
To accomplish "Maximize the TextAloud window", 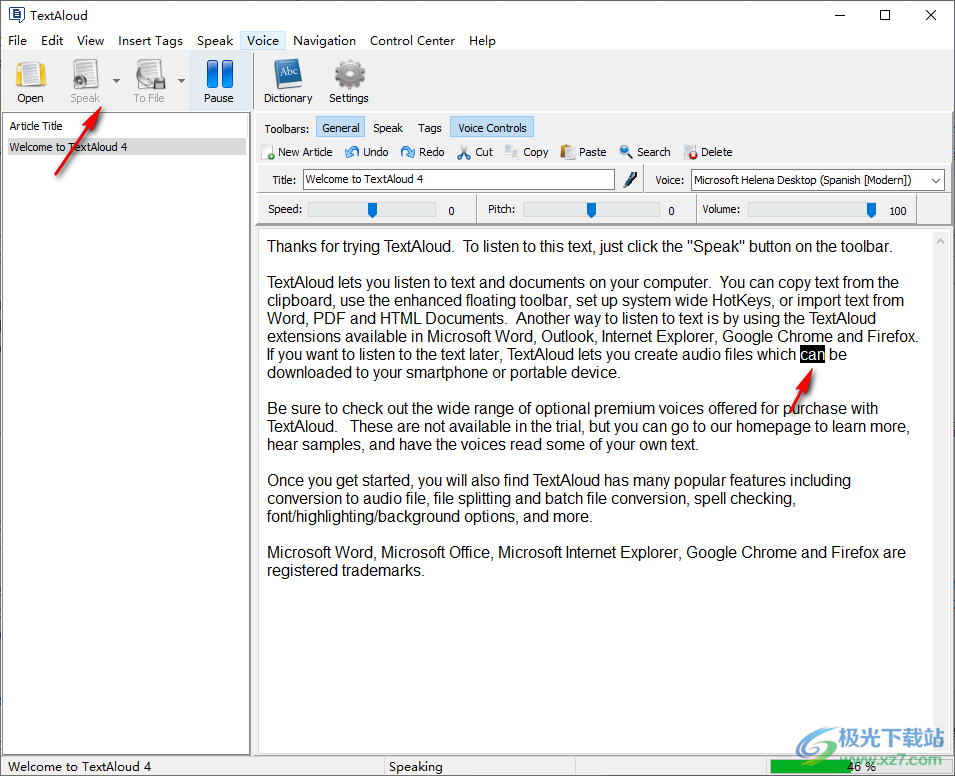I will (885, 15).
